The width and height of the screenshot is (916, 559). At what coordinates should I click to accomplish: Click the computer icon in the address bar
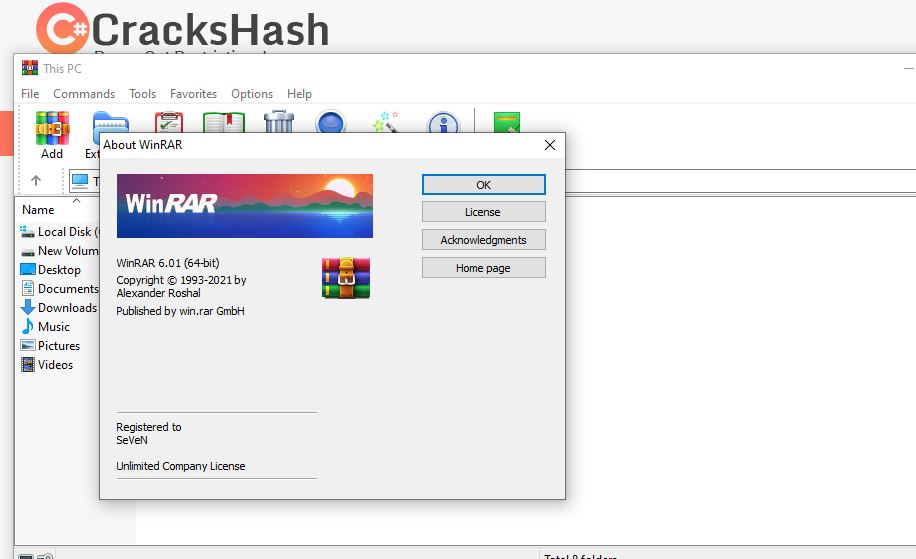[80, 181]
